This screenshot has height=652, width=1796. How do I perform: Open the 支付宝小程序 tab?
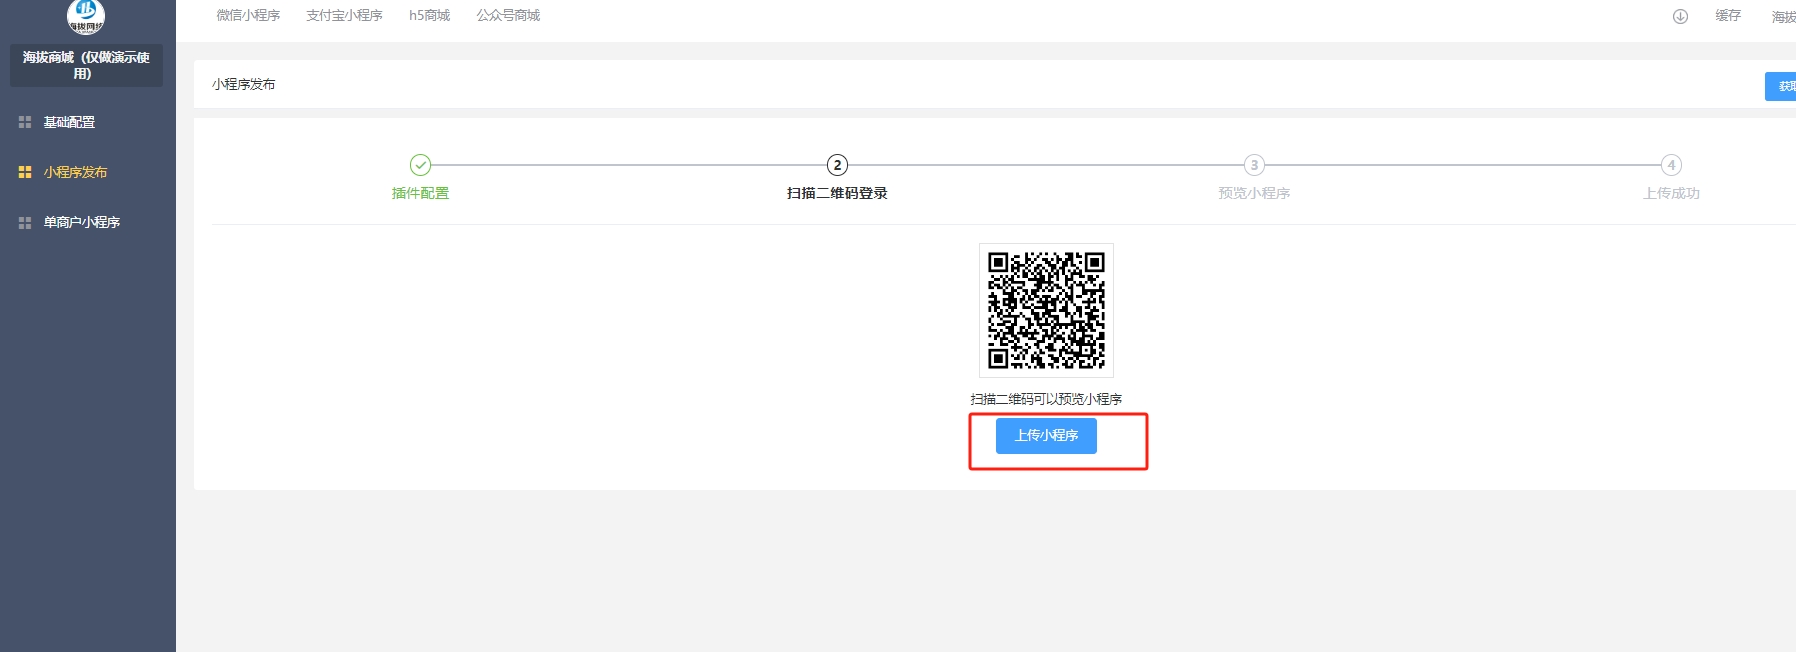(344, 16)
